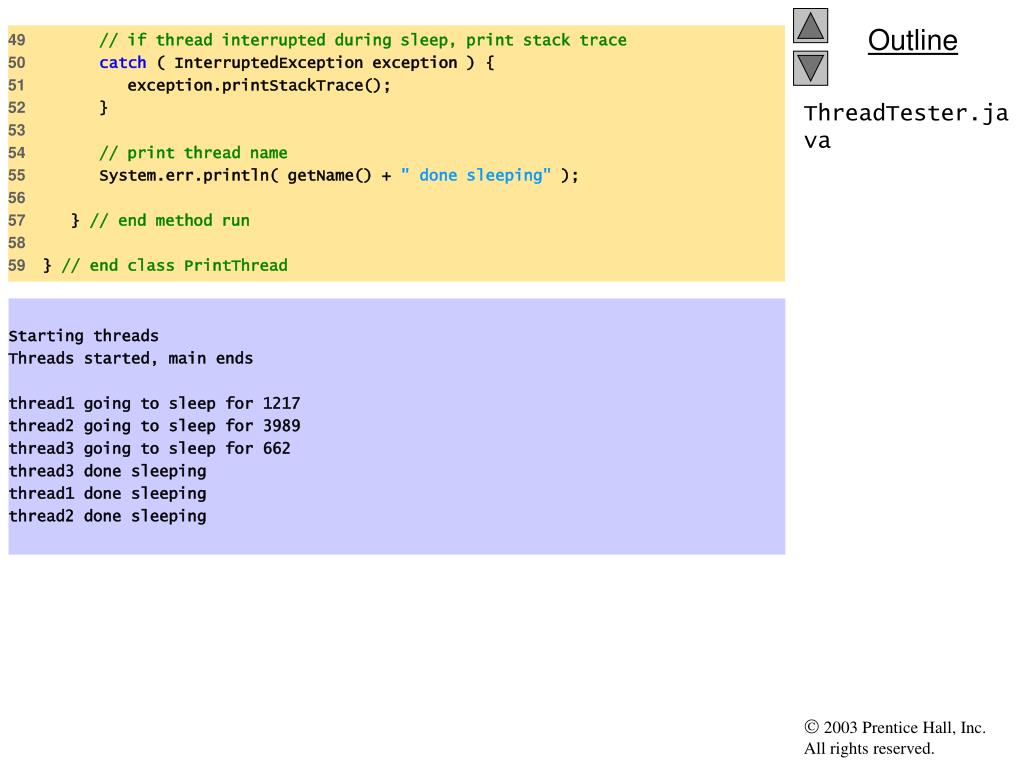This screenshot has height=768, width=1024.
Task: Click the ThreadTester.java file name label
Action: (905, 126)
